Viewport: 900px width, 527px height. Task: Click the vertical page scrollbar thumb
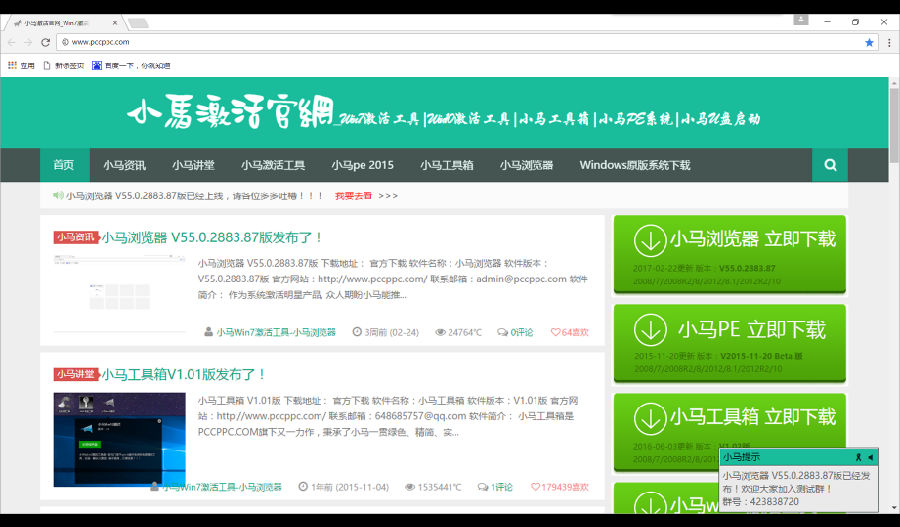(x=894, y=125)
